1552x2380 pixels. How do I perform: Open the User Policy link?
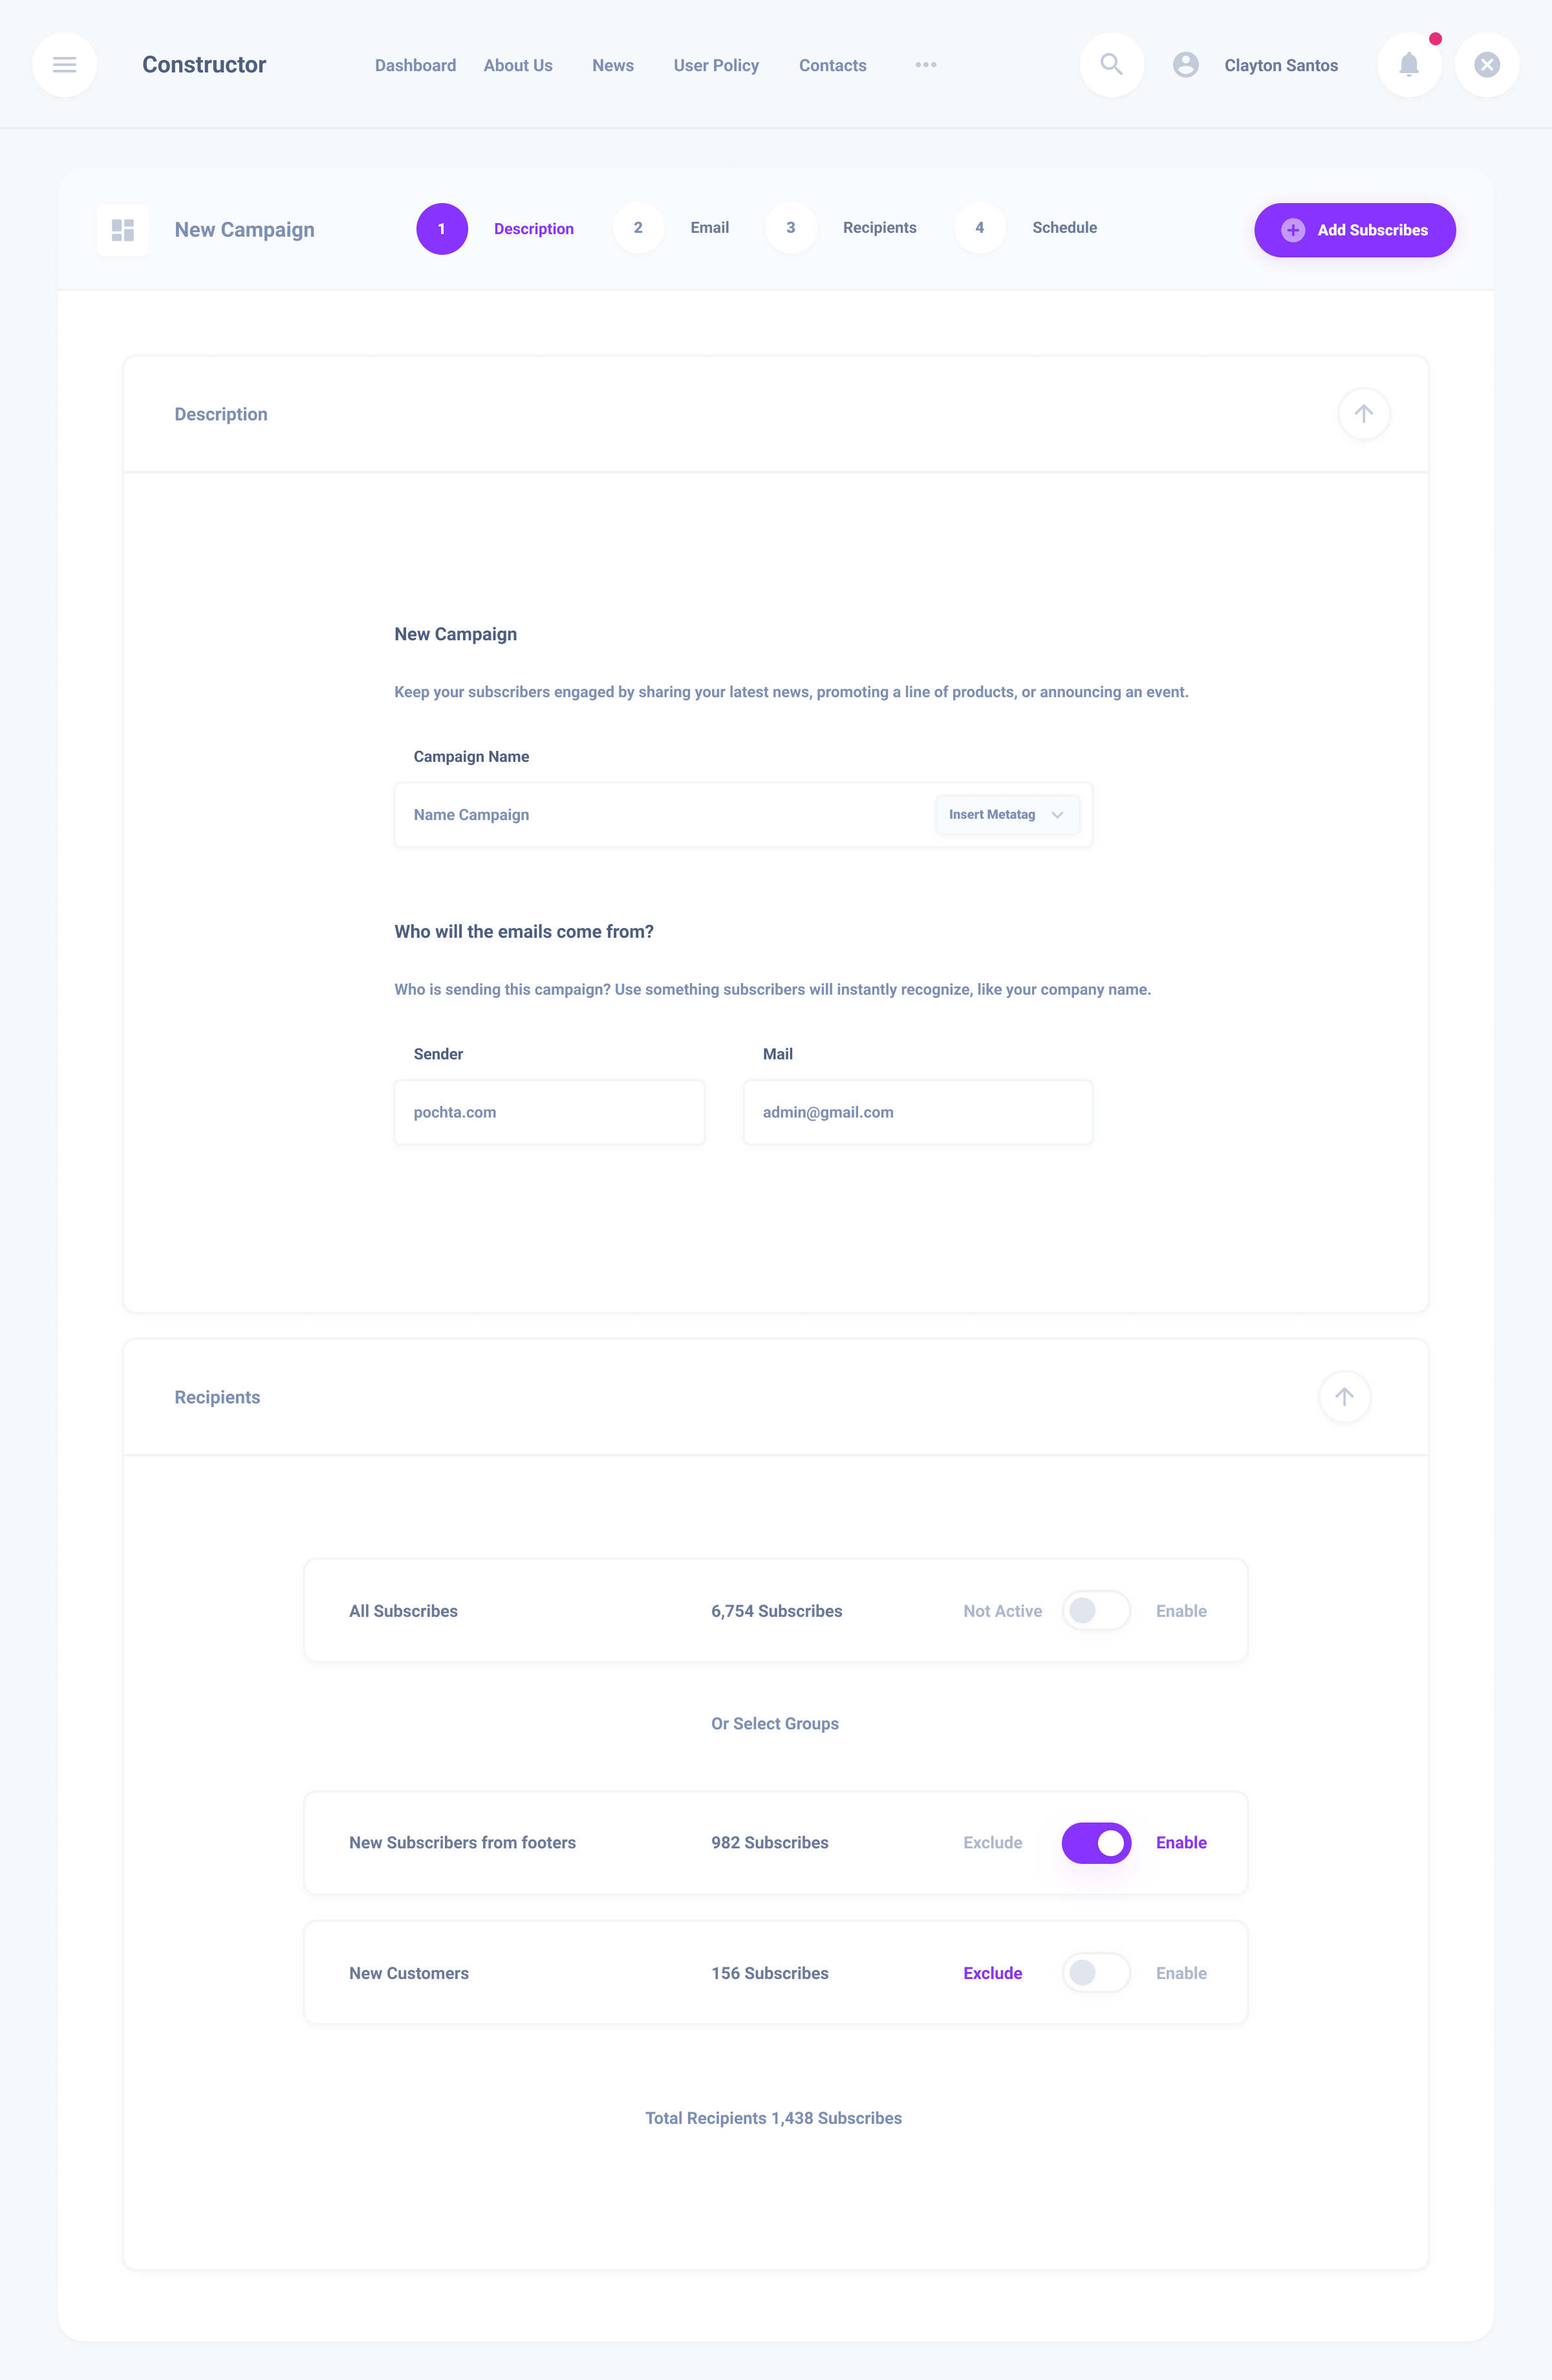(716, 65)
